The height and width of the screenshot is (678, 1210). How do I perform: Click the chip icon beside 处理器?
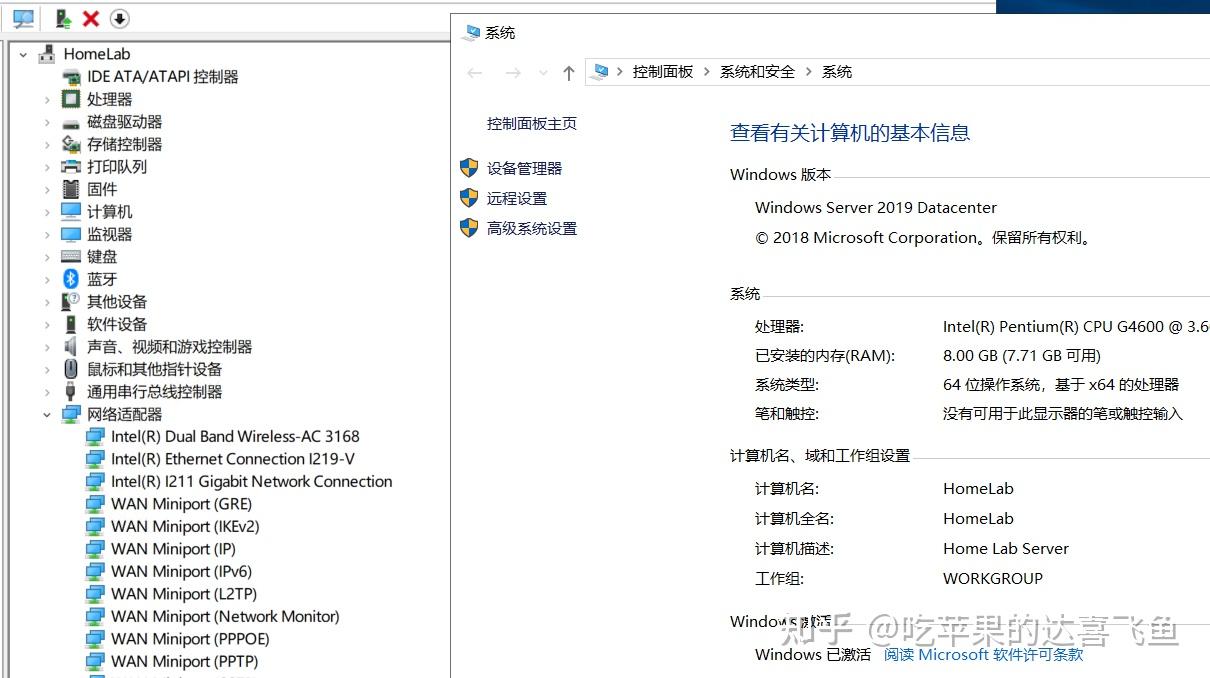click(70, 98)
